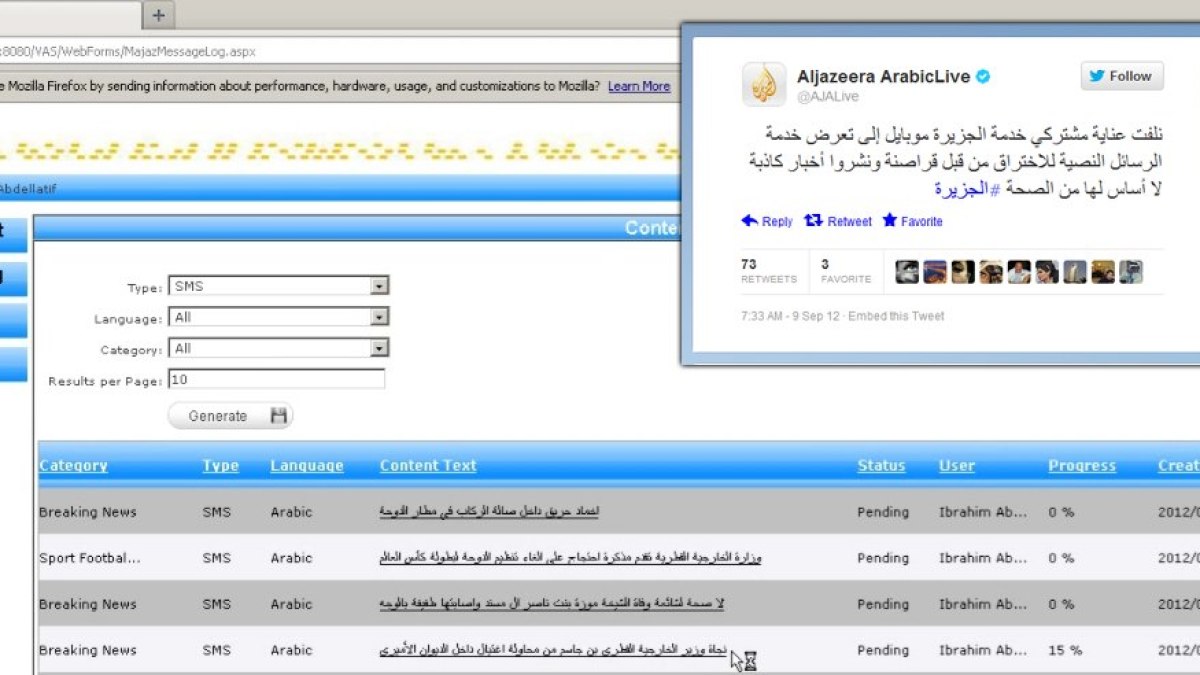View the 73 retweets count

tap(768, 271)
